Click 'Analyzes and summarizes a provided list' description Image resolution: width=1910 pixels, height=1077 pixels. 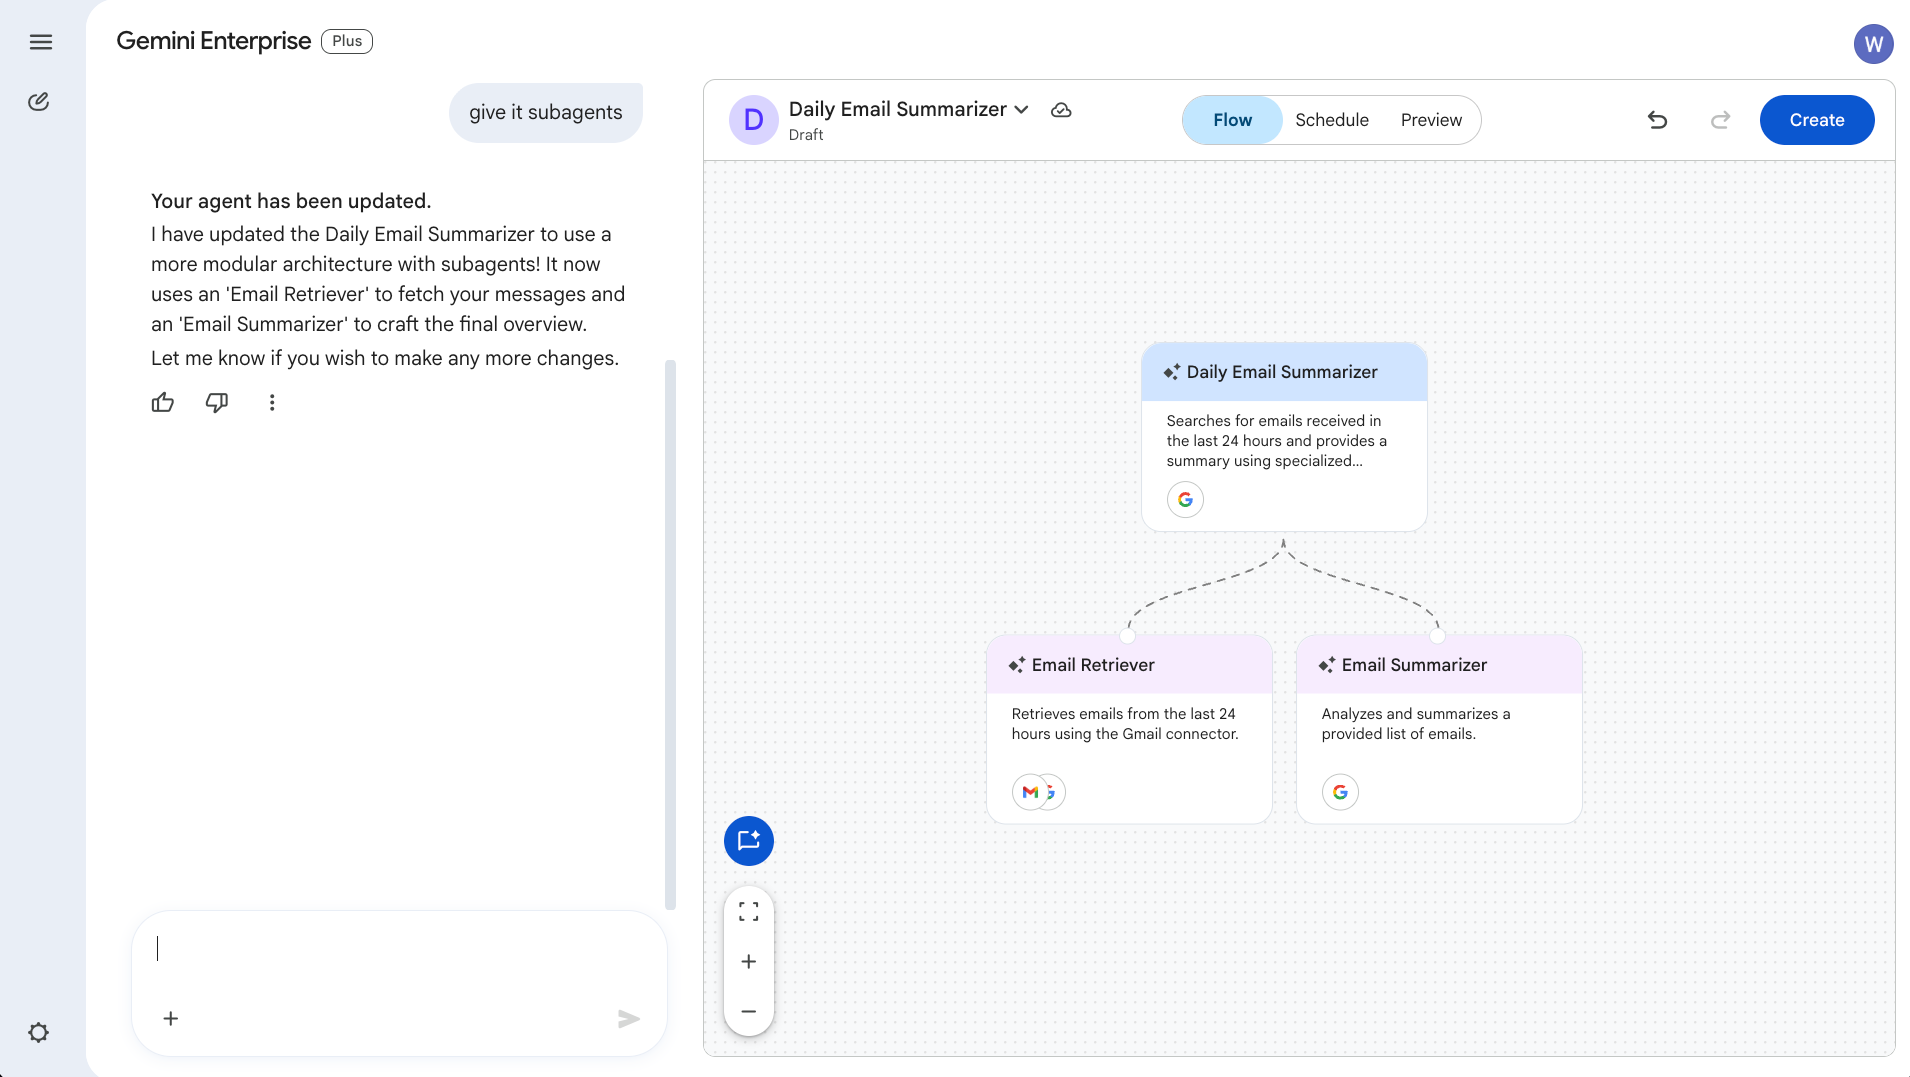coord(1416,724)
